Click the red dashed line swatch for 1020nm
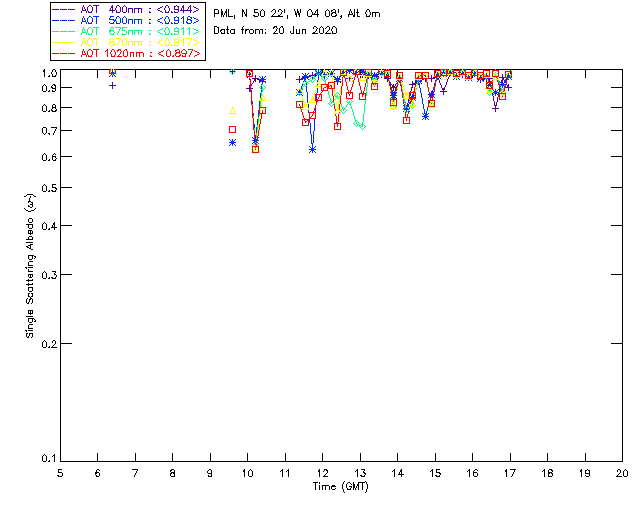640x512 pixels. point(65,53)
